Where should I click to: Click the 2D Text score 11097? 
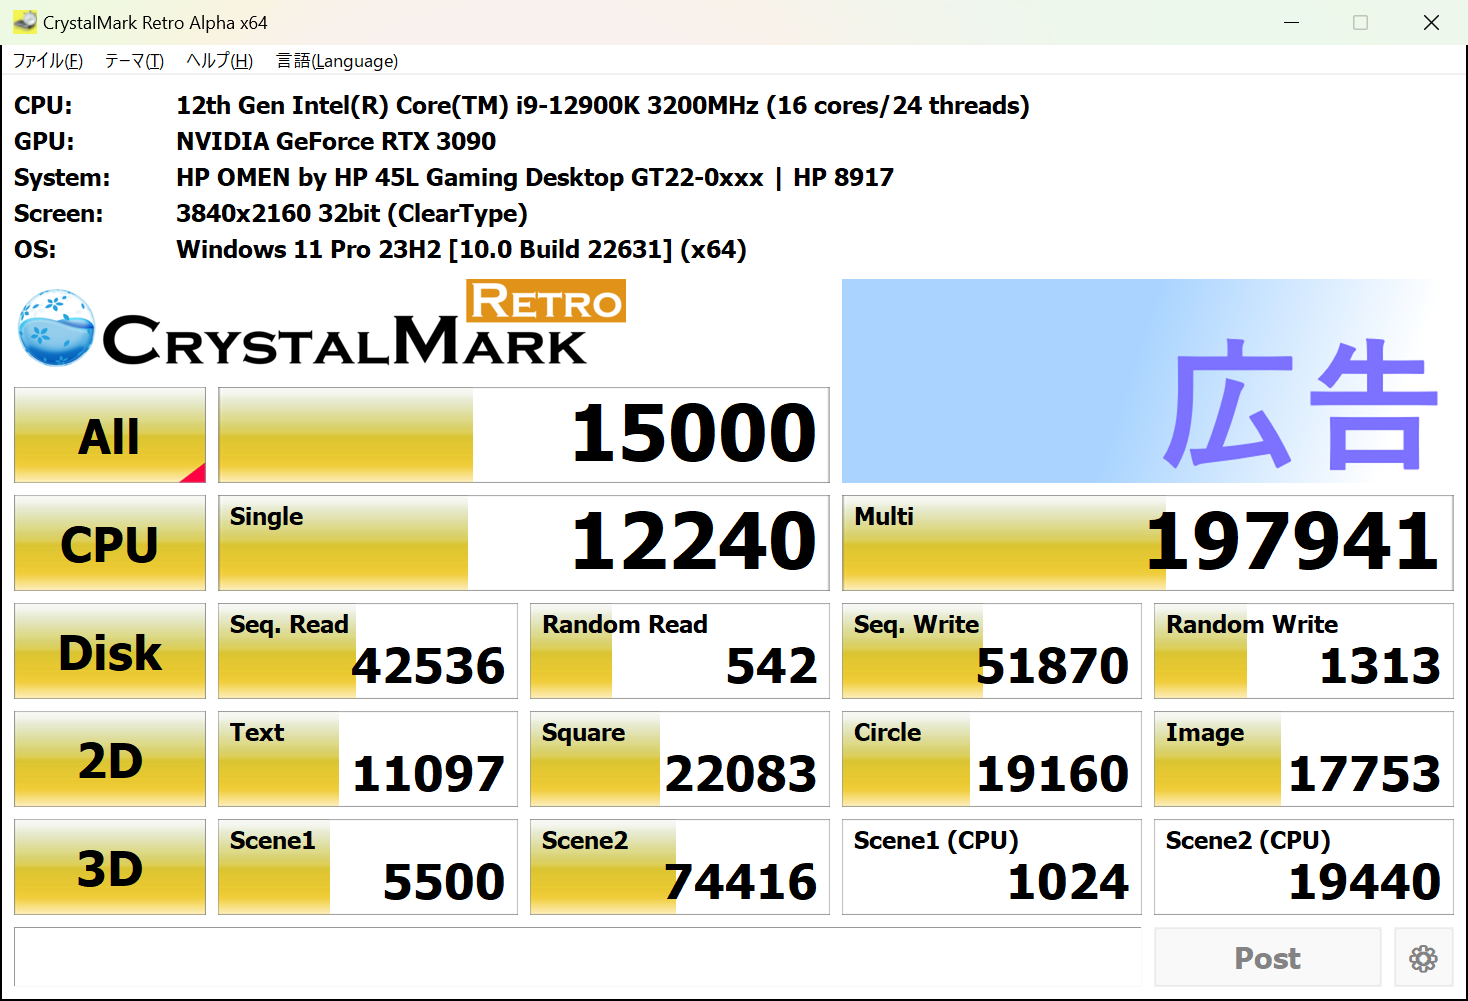click(368, 759)
